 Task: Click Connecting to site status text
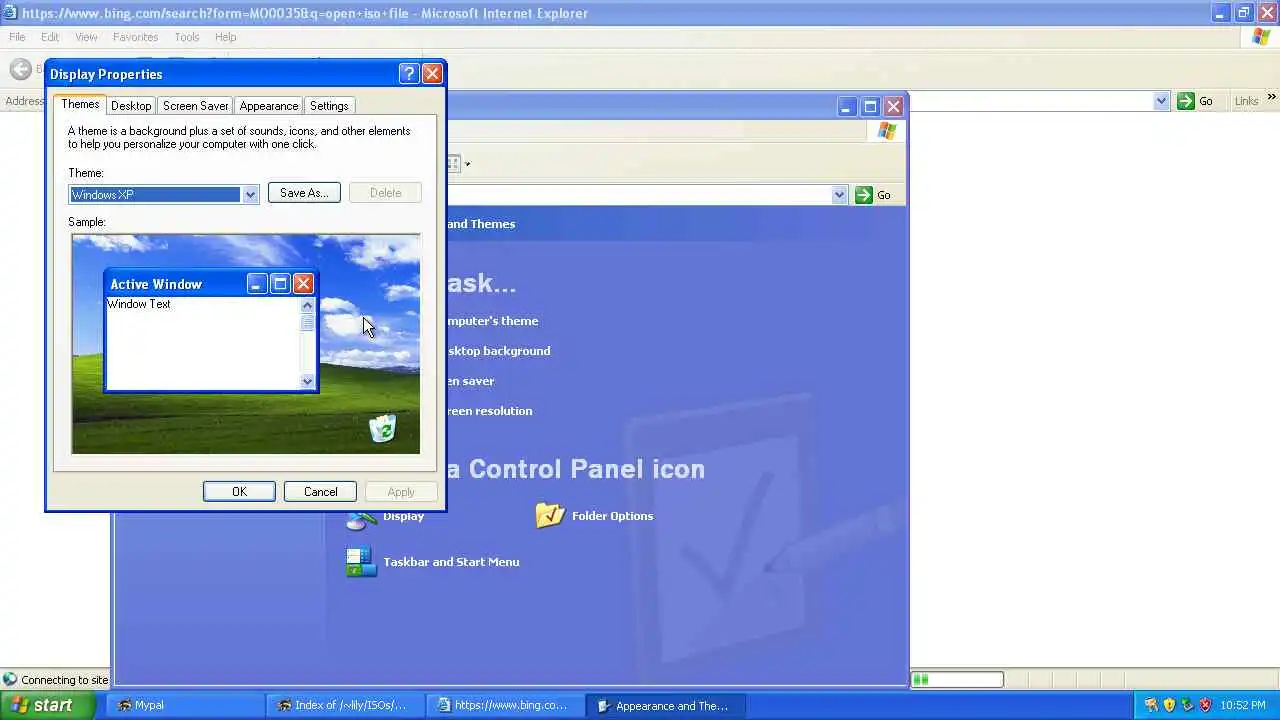[x=64, y=680]
